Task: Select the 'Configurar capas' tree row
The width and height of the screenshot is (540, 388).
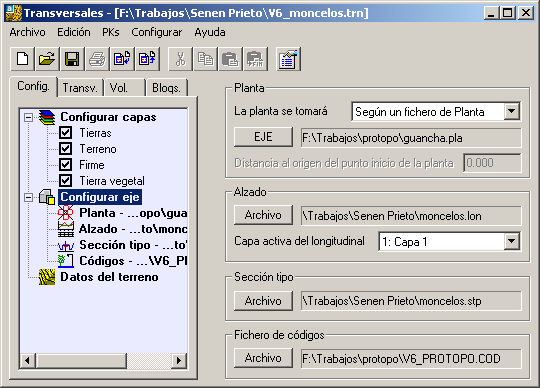Action: (108, 117)
